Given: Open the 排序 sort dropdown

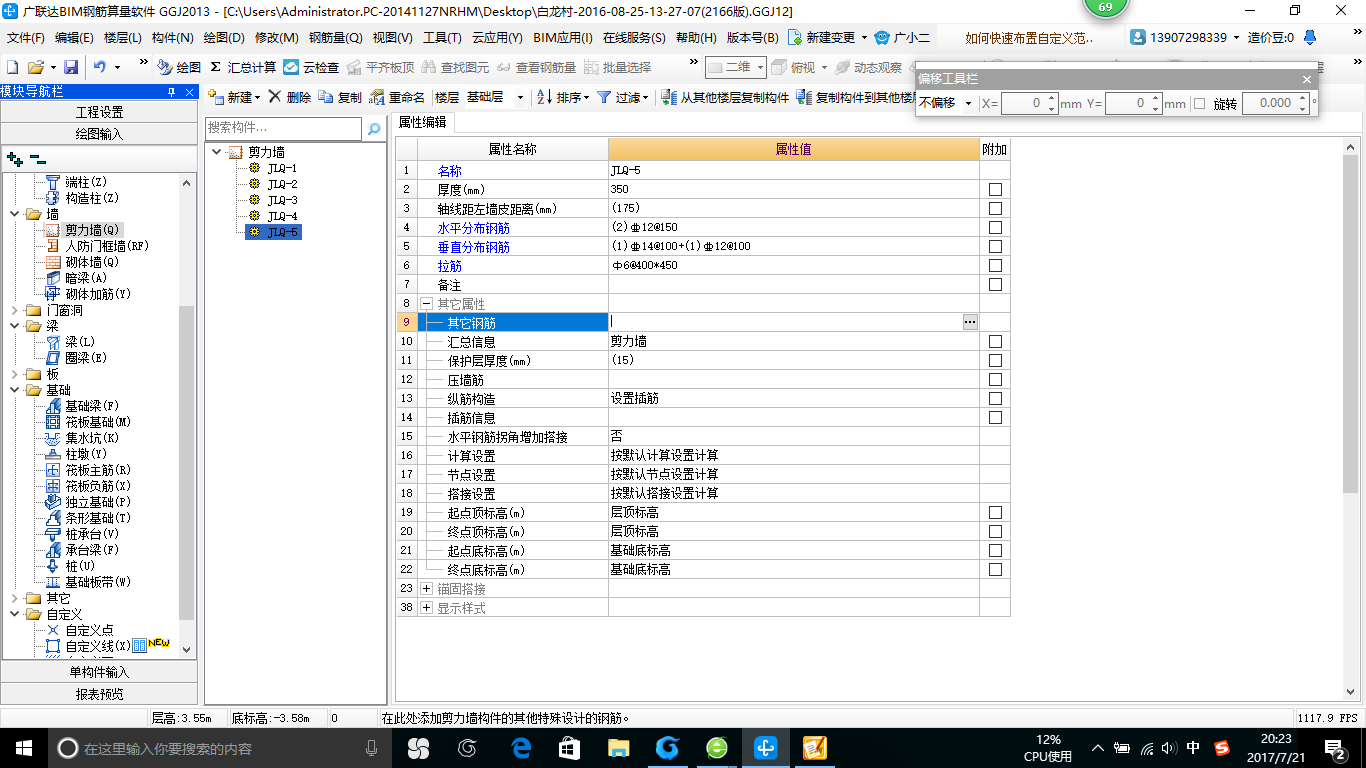Looking at the screenshot, I should pyautogui.click(x=586, y=97).
